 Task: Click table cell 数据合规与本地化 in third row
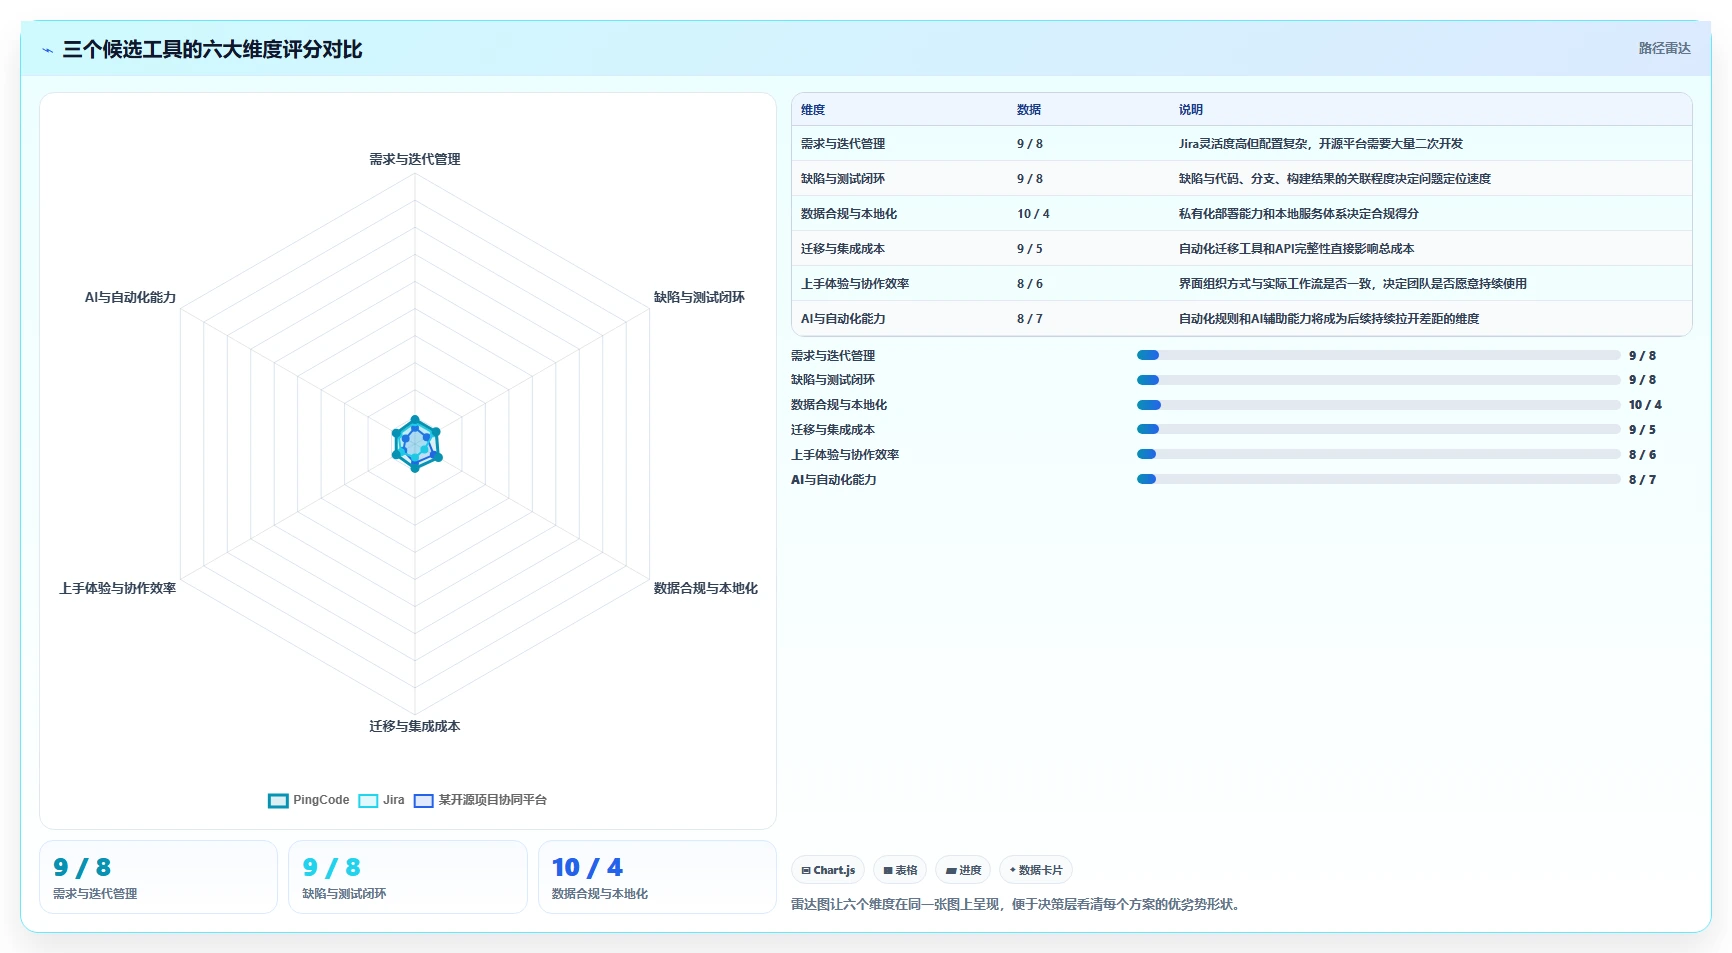[849, 214]
